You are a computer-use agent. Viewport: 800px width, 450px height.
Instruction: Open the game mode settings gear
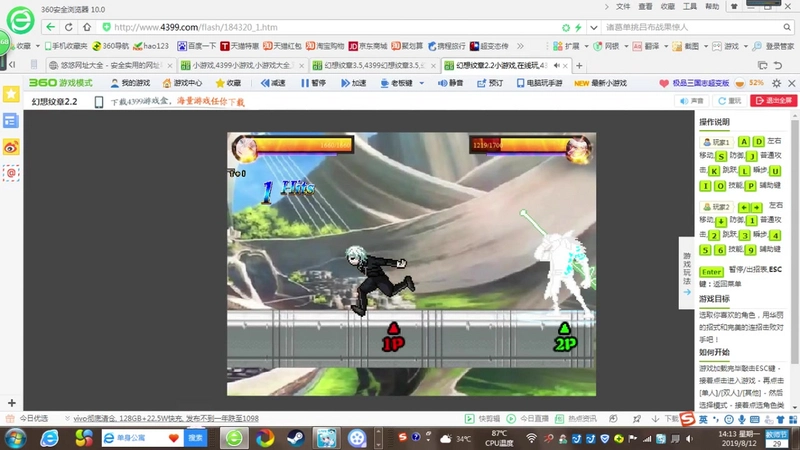[x=777, y=83]
